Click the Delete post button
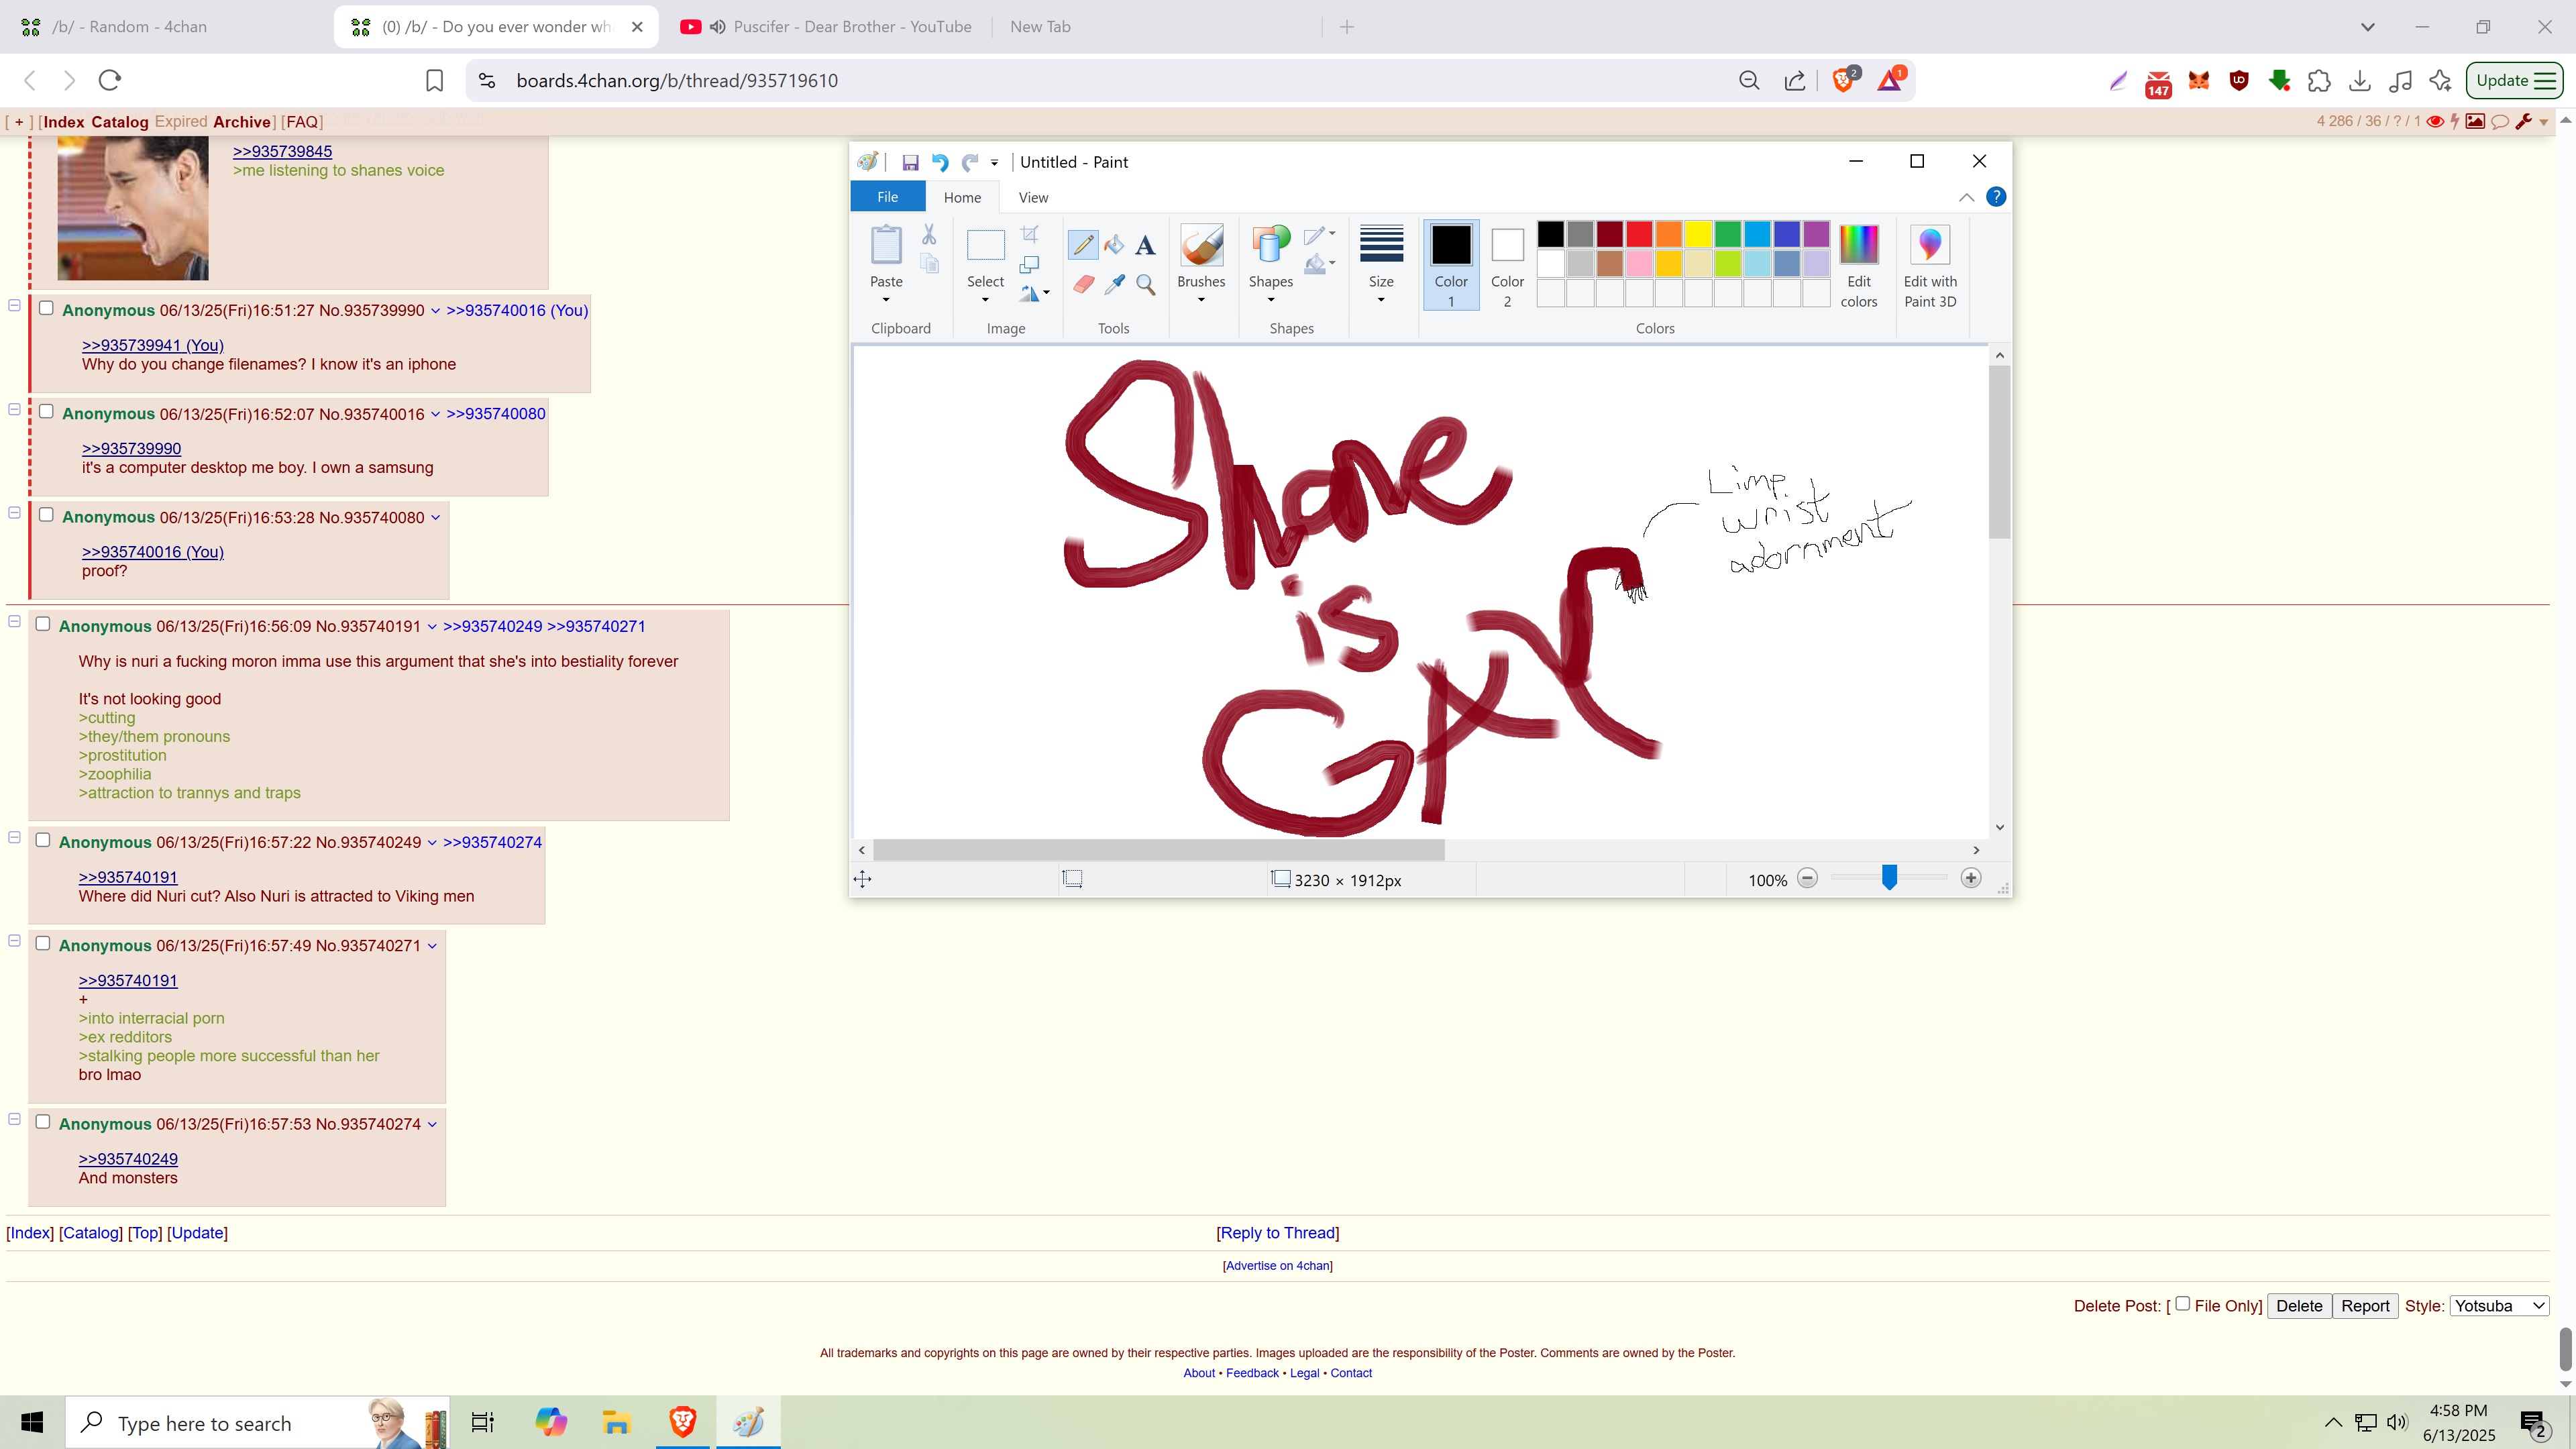The width and height of the screenshot is (2576, 1449). point(2299,1305)
